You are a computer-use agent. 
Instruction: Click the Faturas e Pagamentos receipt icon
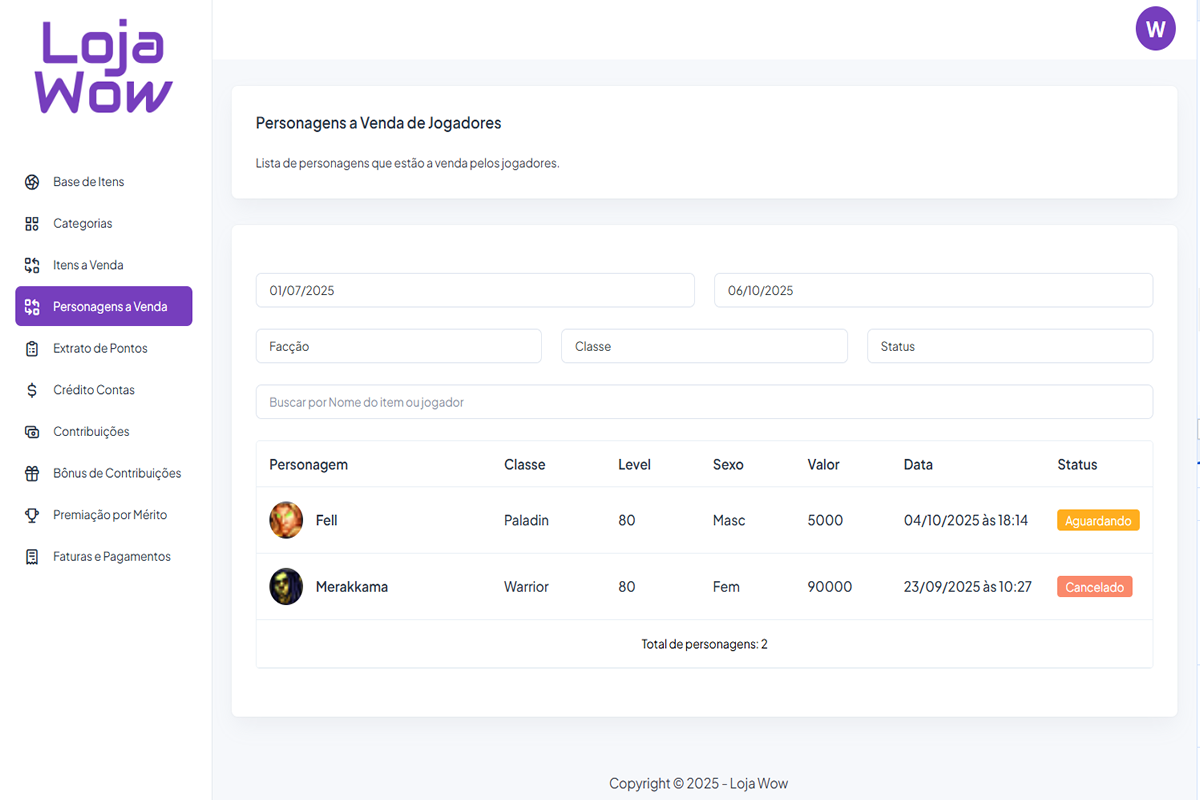coord(32,557)
